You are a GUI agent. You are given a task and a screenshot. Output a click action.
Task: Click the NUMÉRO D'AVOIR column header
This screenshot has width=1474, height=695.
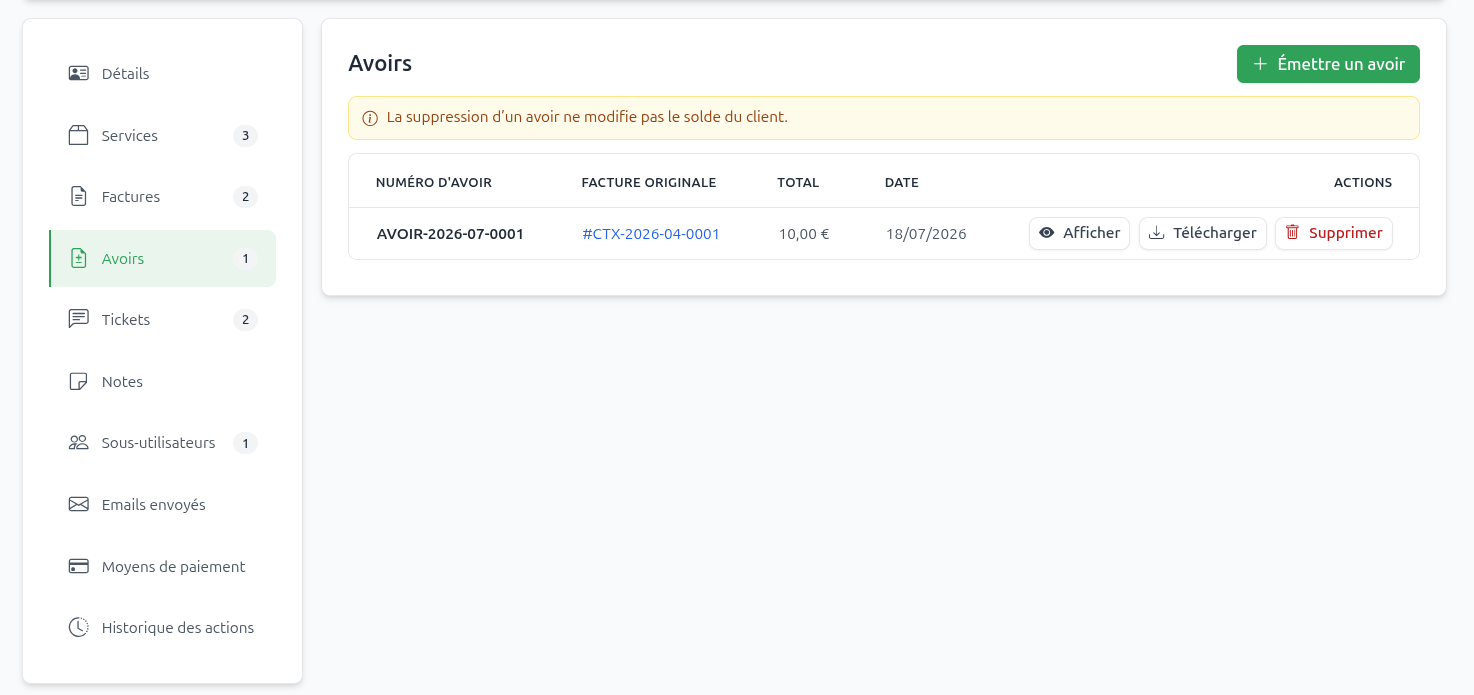(434, 182)
